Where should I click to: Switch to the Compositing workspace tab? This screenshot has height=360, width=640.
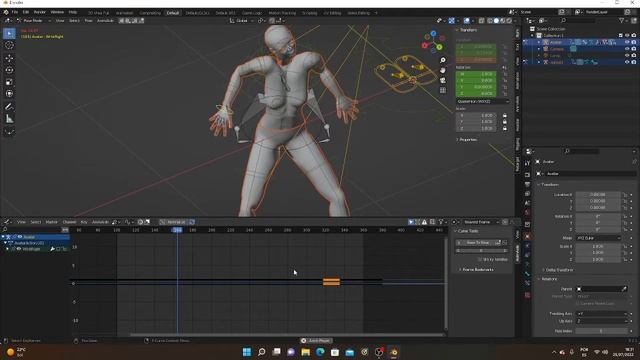(x=150, y=13)
